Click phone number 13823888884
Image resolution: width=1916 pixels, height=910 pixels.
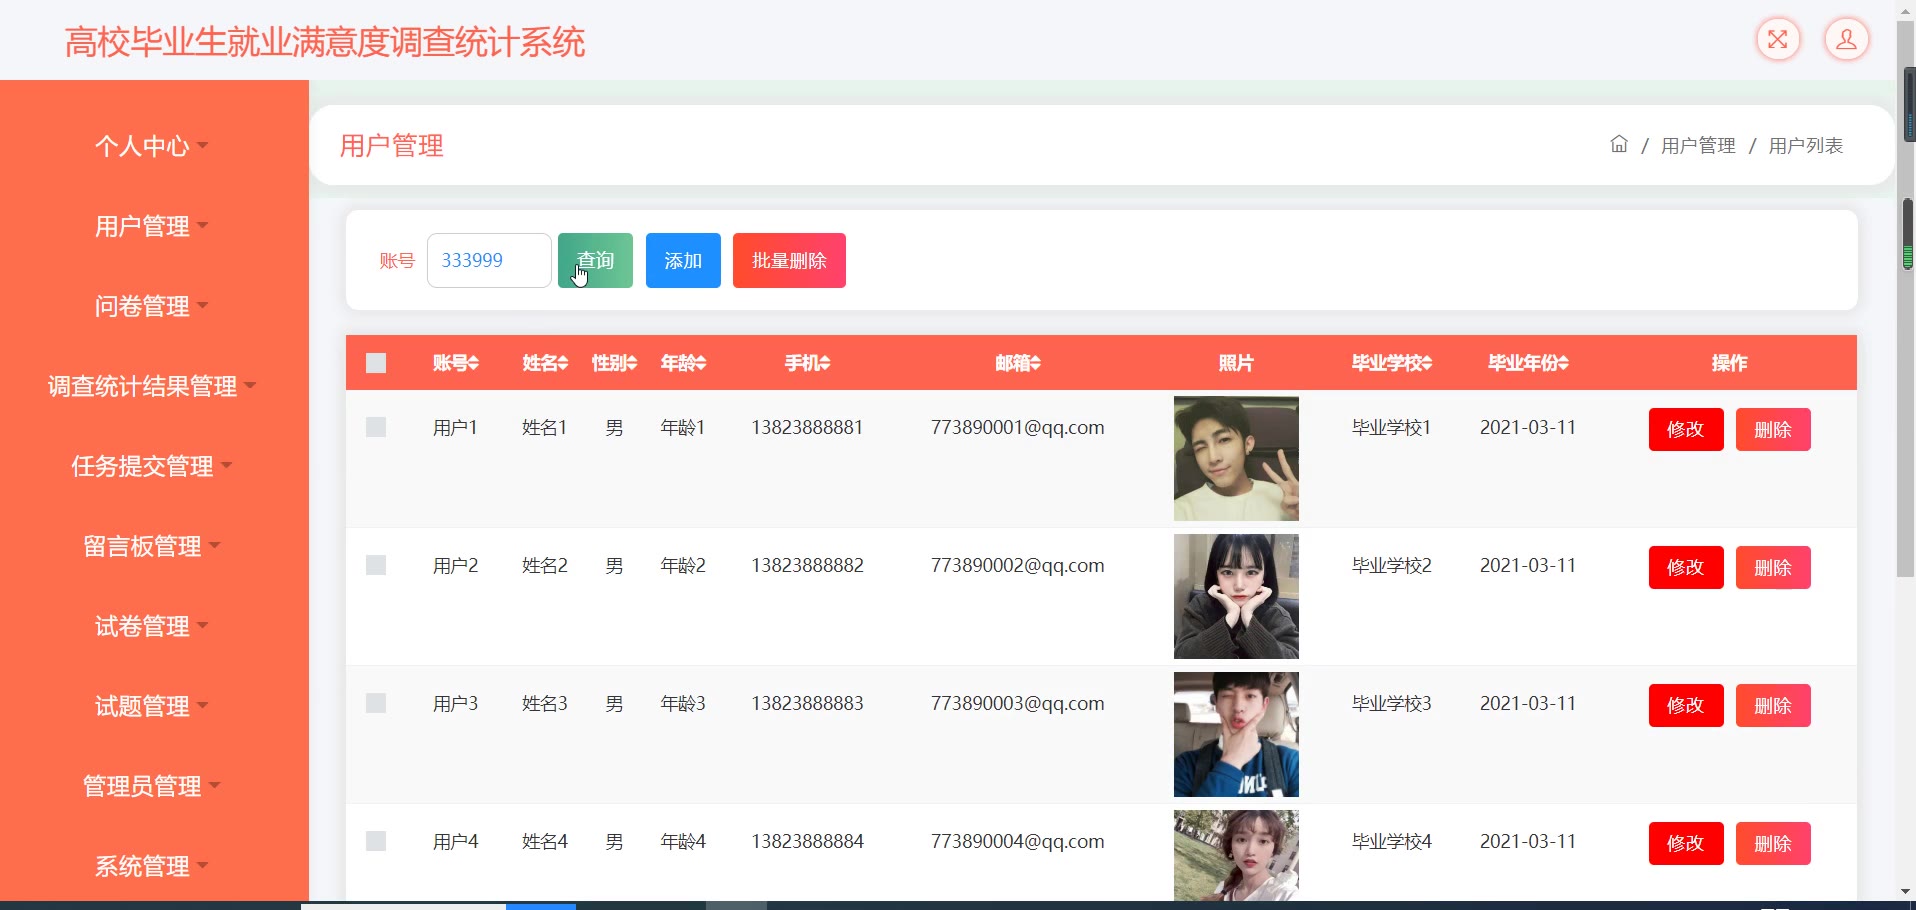coord(807,841)
